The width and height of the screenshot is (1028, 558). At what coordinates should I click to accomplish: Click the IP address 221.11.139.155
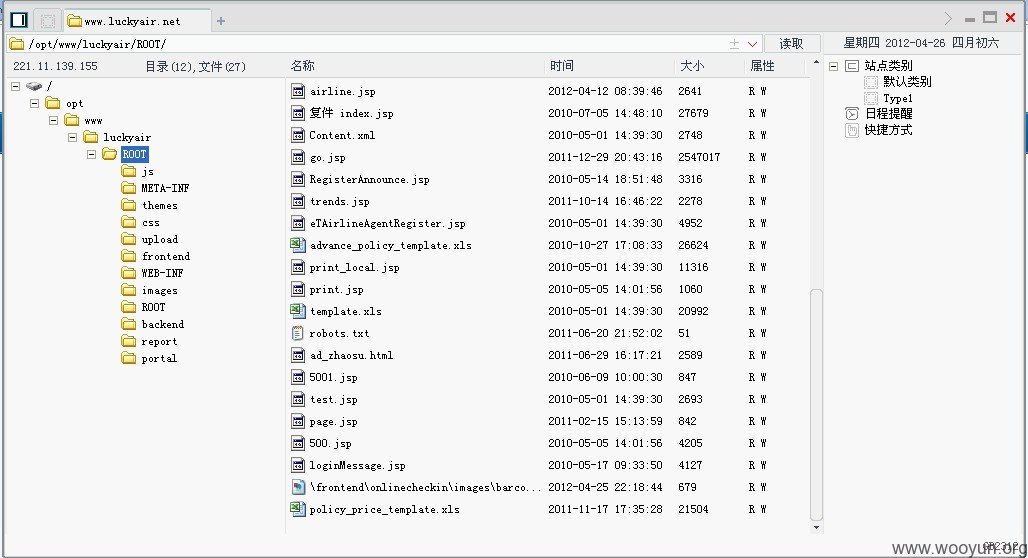click(x=55, y=66)
